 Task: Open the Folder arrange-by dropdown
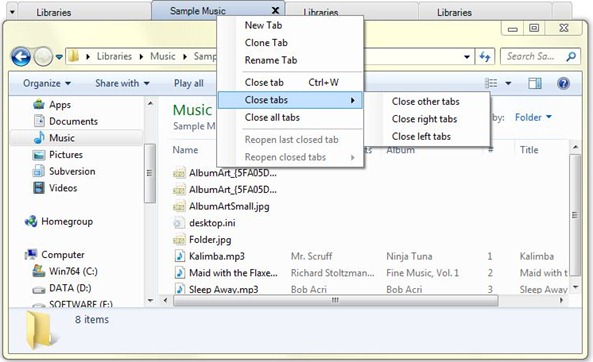tap(533, 117)
